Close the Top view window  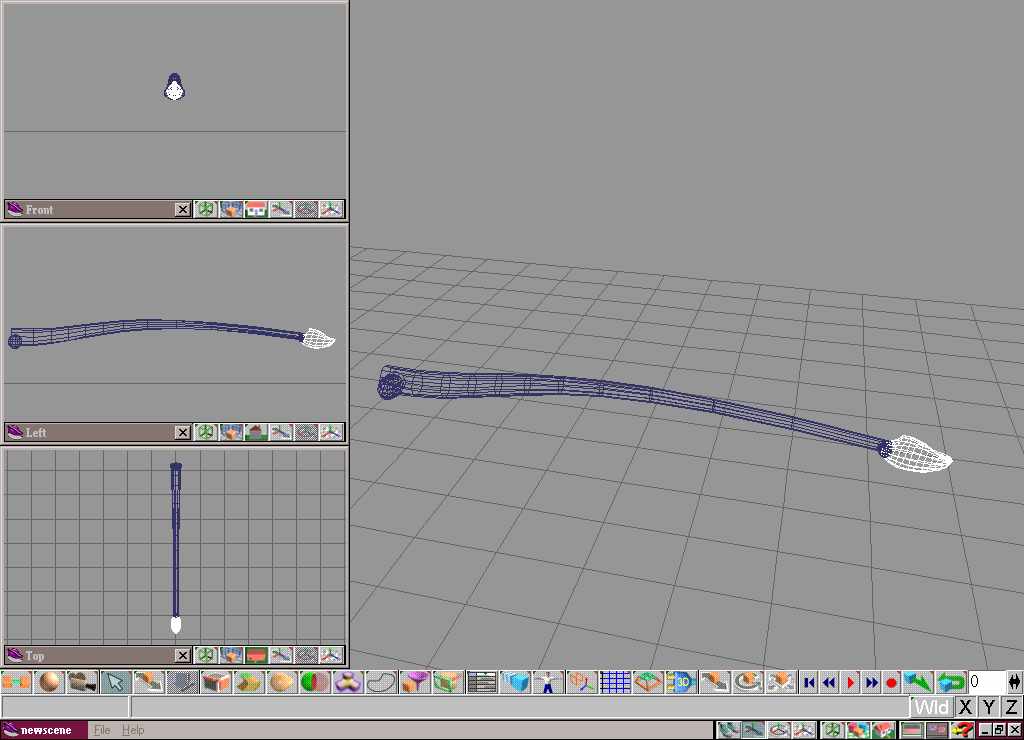tap(183, 655)
